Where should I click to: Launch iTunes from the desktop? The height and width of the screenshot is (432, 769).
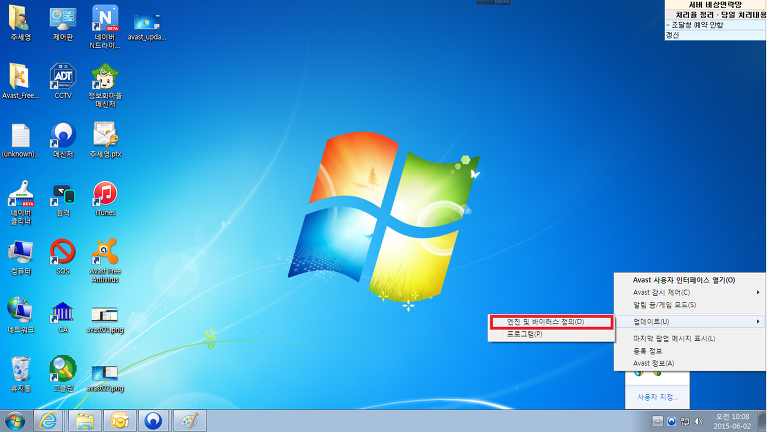[105, 199]
